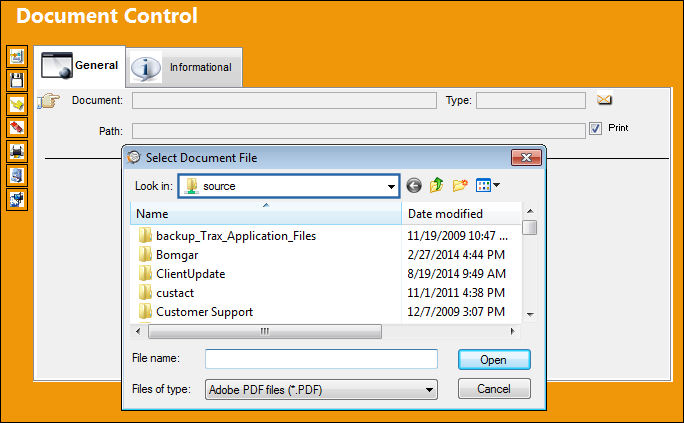Screen dimensions: 684x423
Task: Open the Files of type dropdown
Action: pos(429,389)
